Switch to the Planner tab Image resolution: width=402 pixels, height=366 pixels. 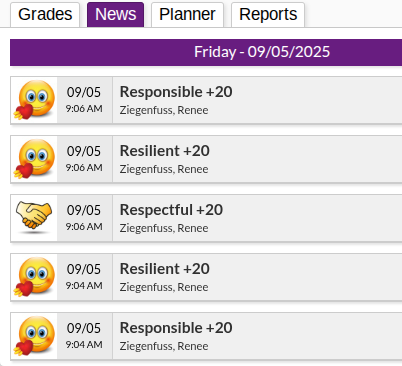coord(187,15)
